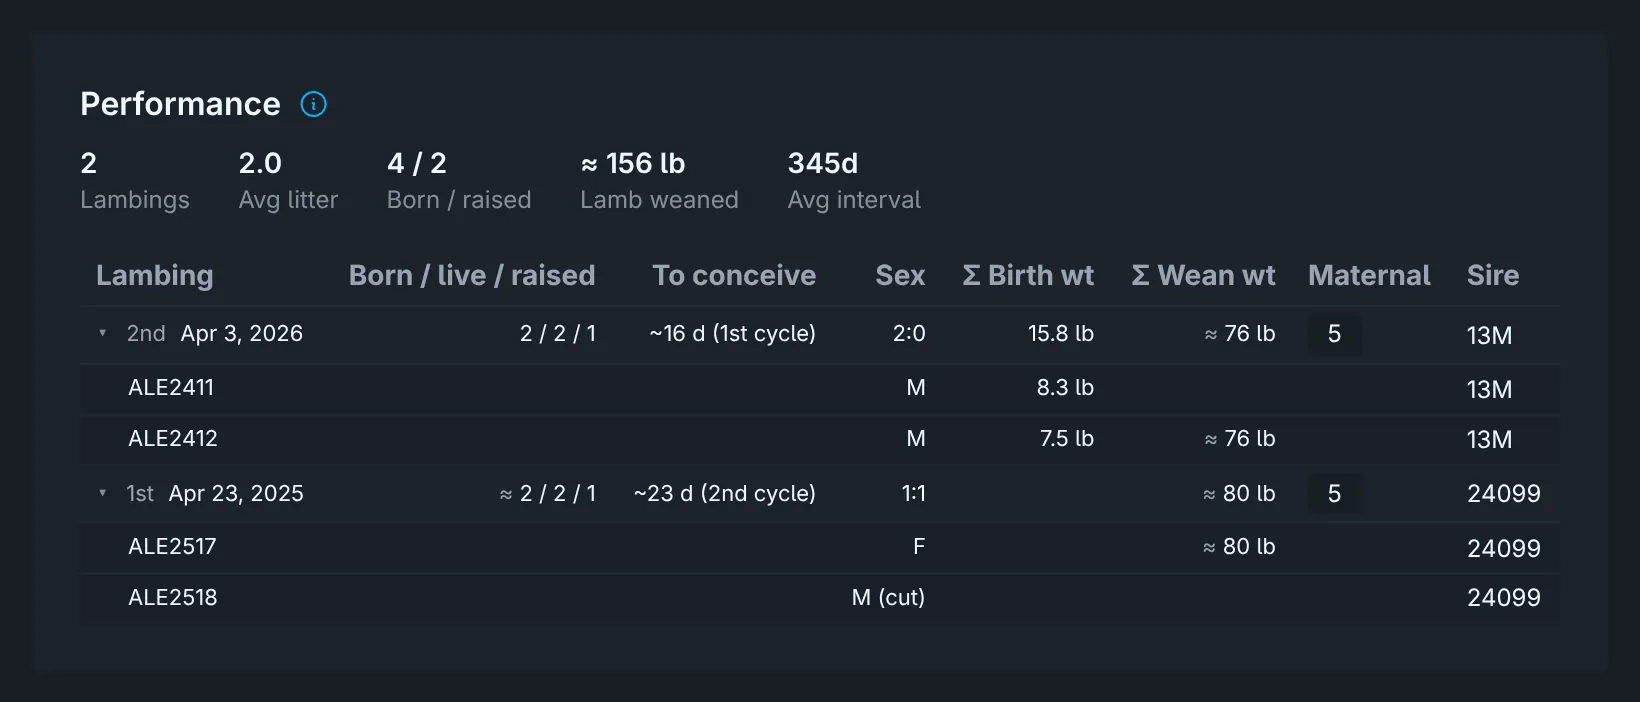
Task: Sort by the Lambing column header
Action: pos(155,275)
